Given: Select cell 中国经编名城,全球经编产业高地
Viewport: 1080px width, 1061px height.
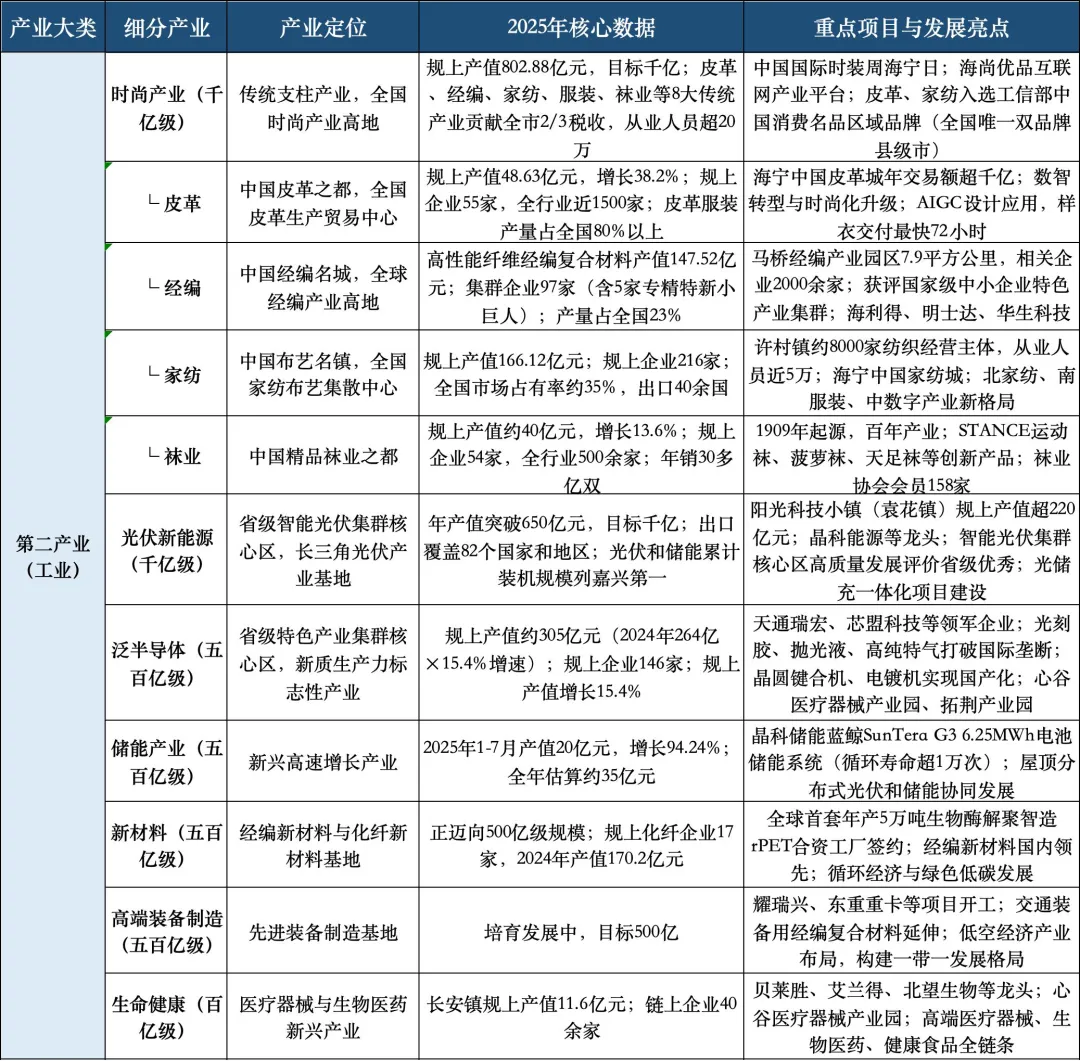Looking at the screenshot, I should (x=323, y=287).
